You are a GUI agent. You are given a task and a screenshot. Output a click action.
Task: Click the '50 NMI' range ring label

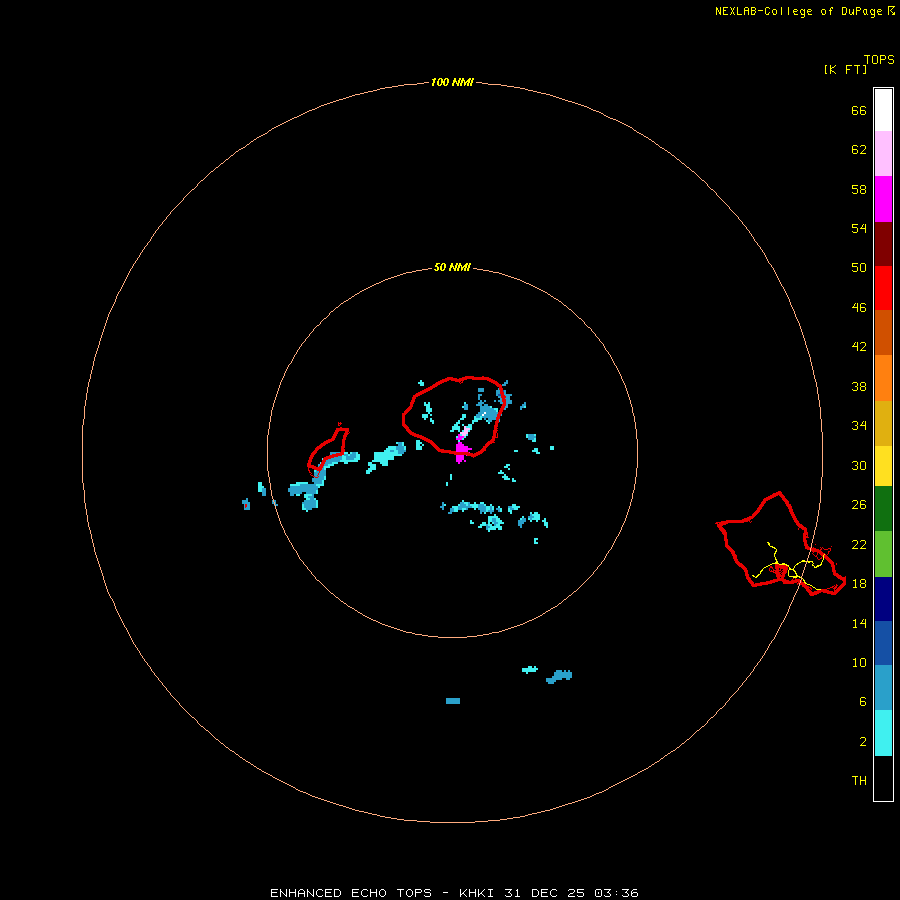coord(452,267)
